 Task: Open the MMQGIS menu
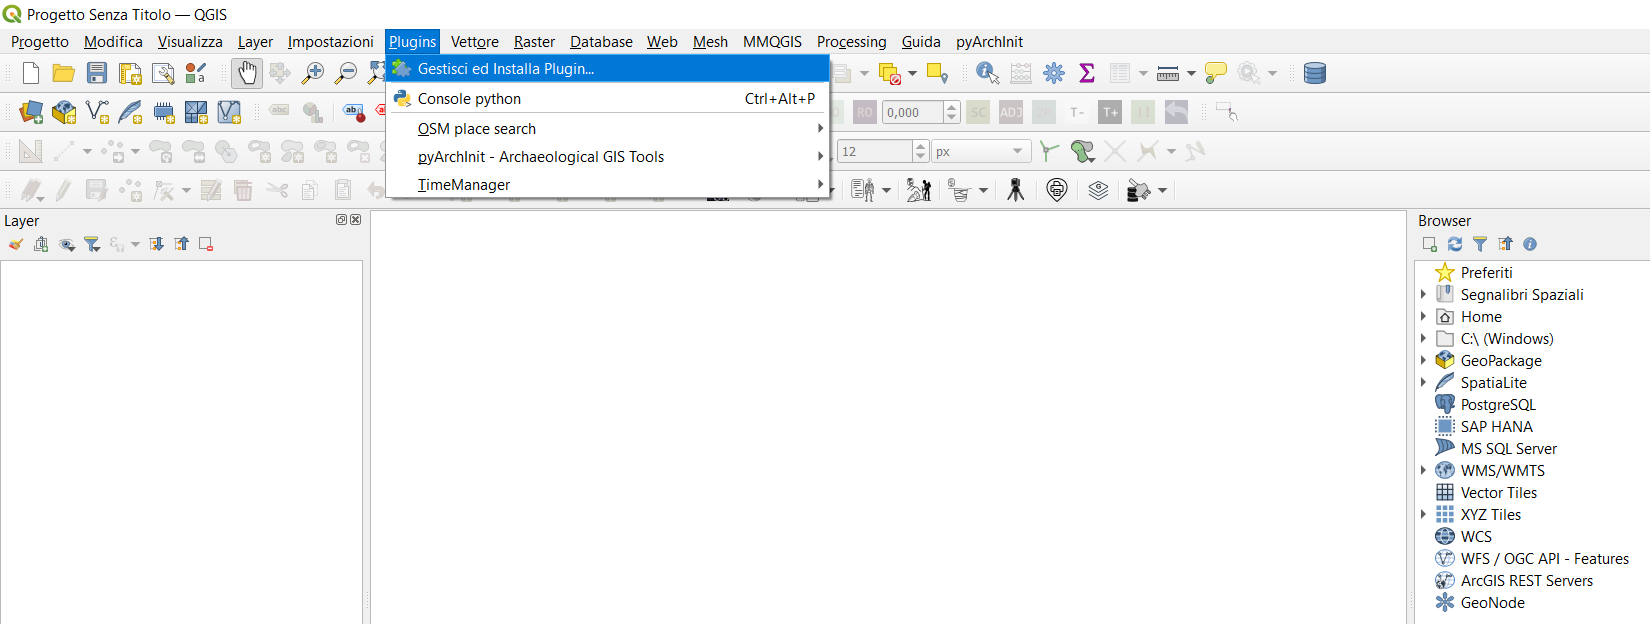click(x=772, y=41)
